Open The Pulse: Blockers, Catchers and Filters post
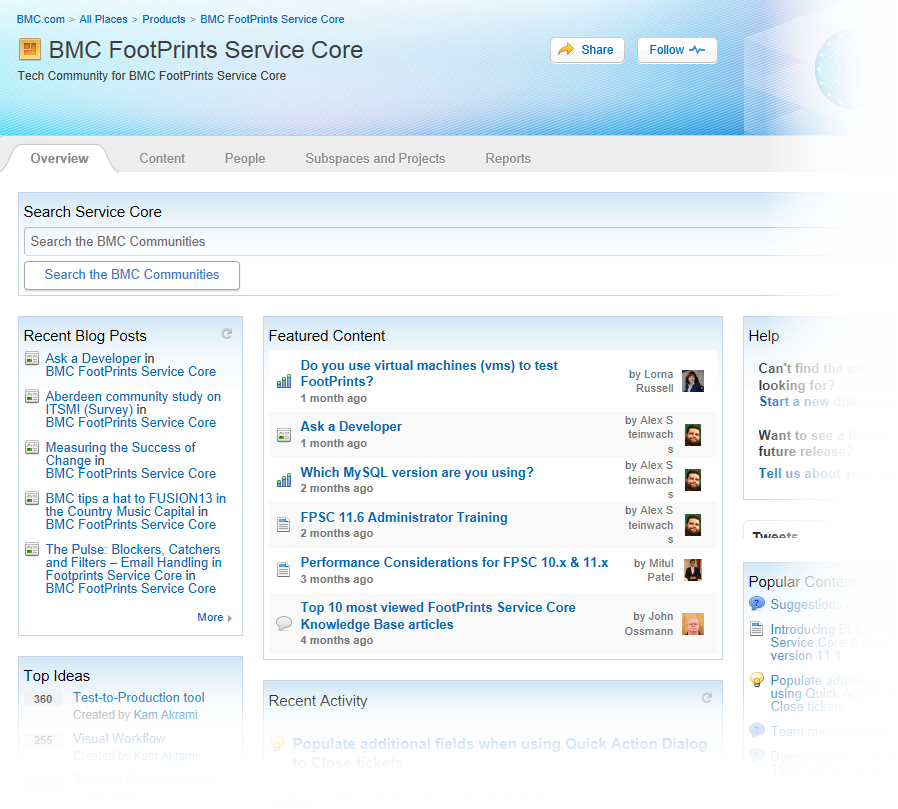898x809 pixels. point(133,562)
